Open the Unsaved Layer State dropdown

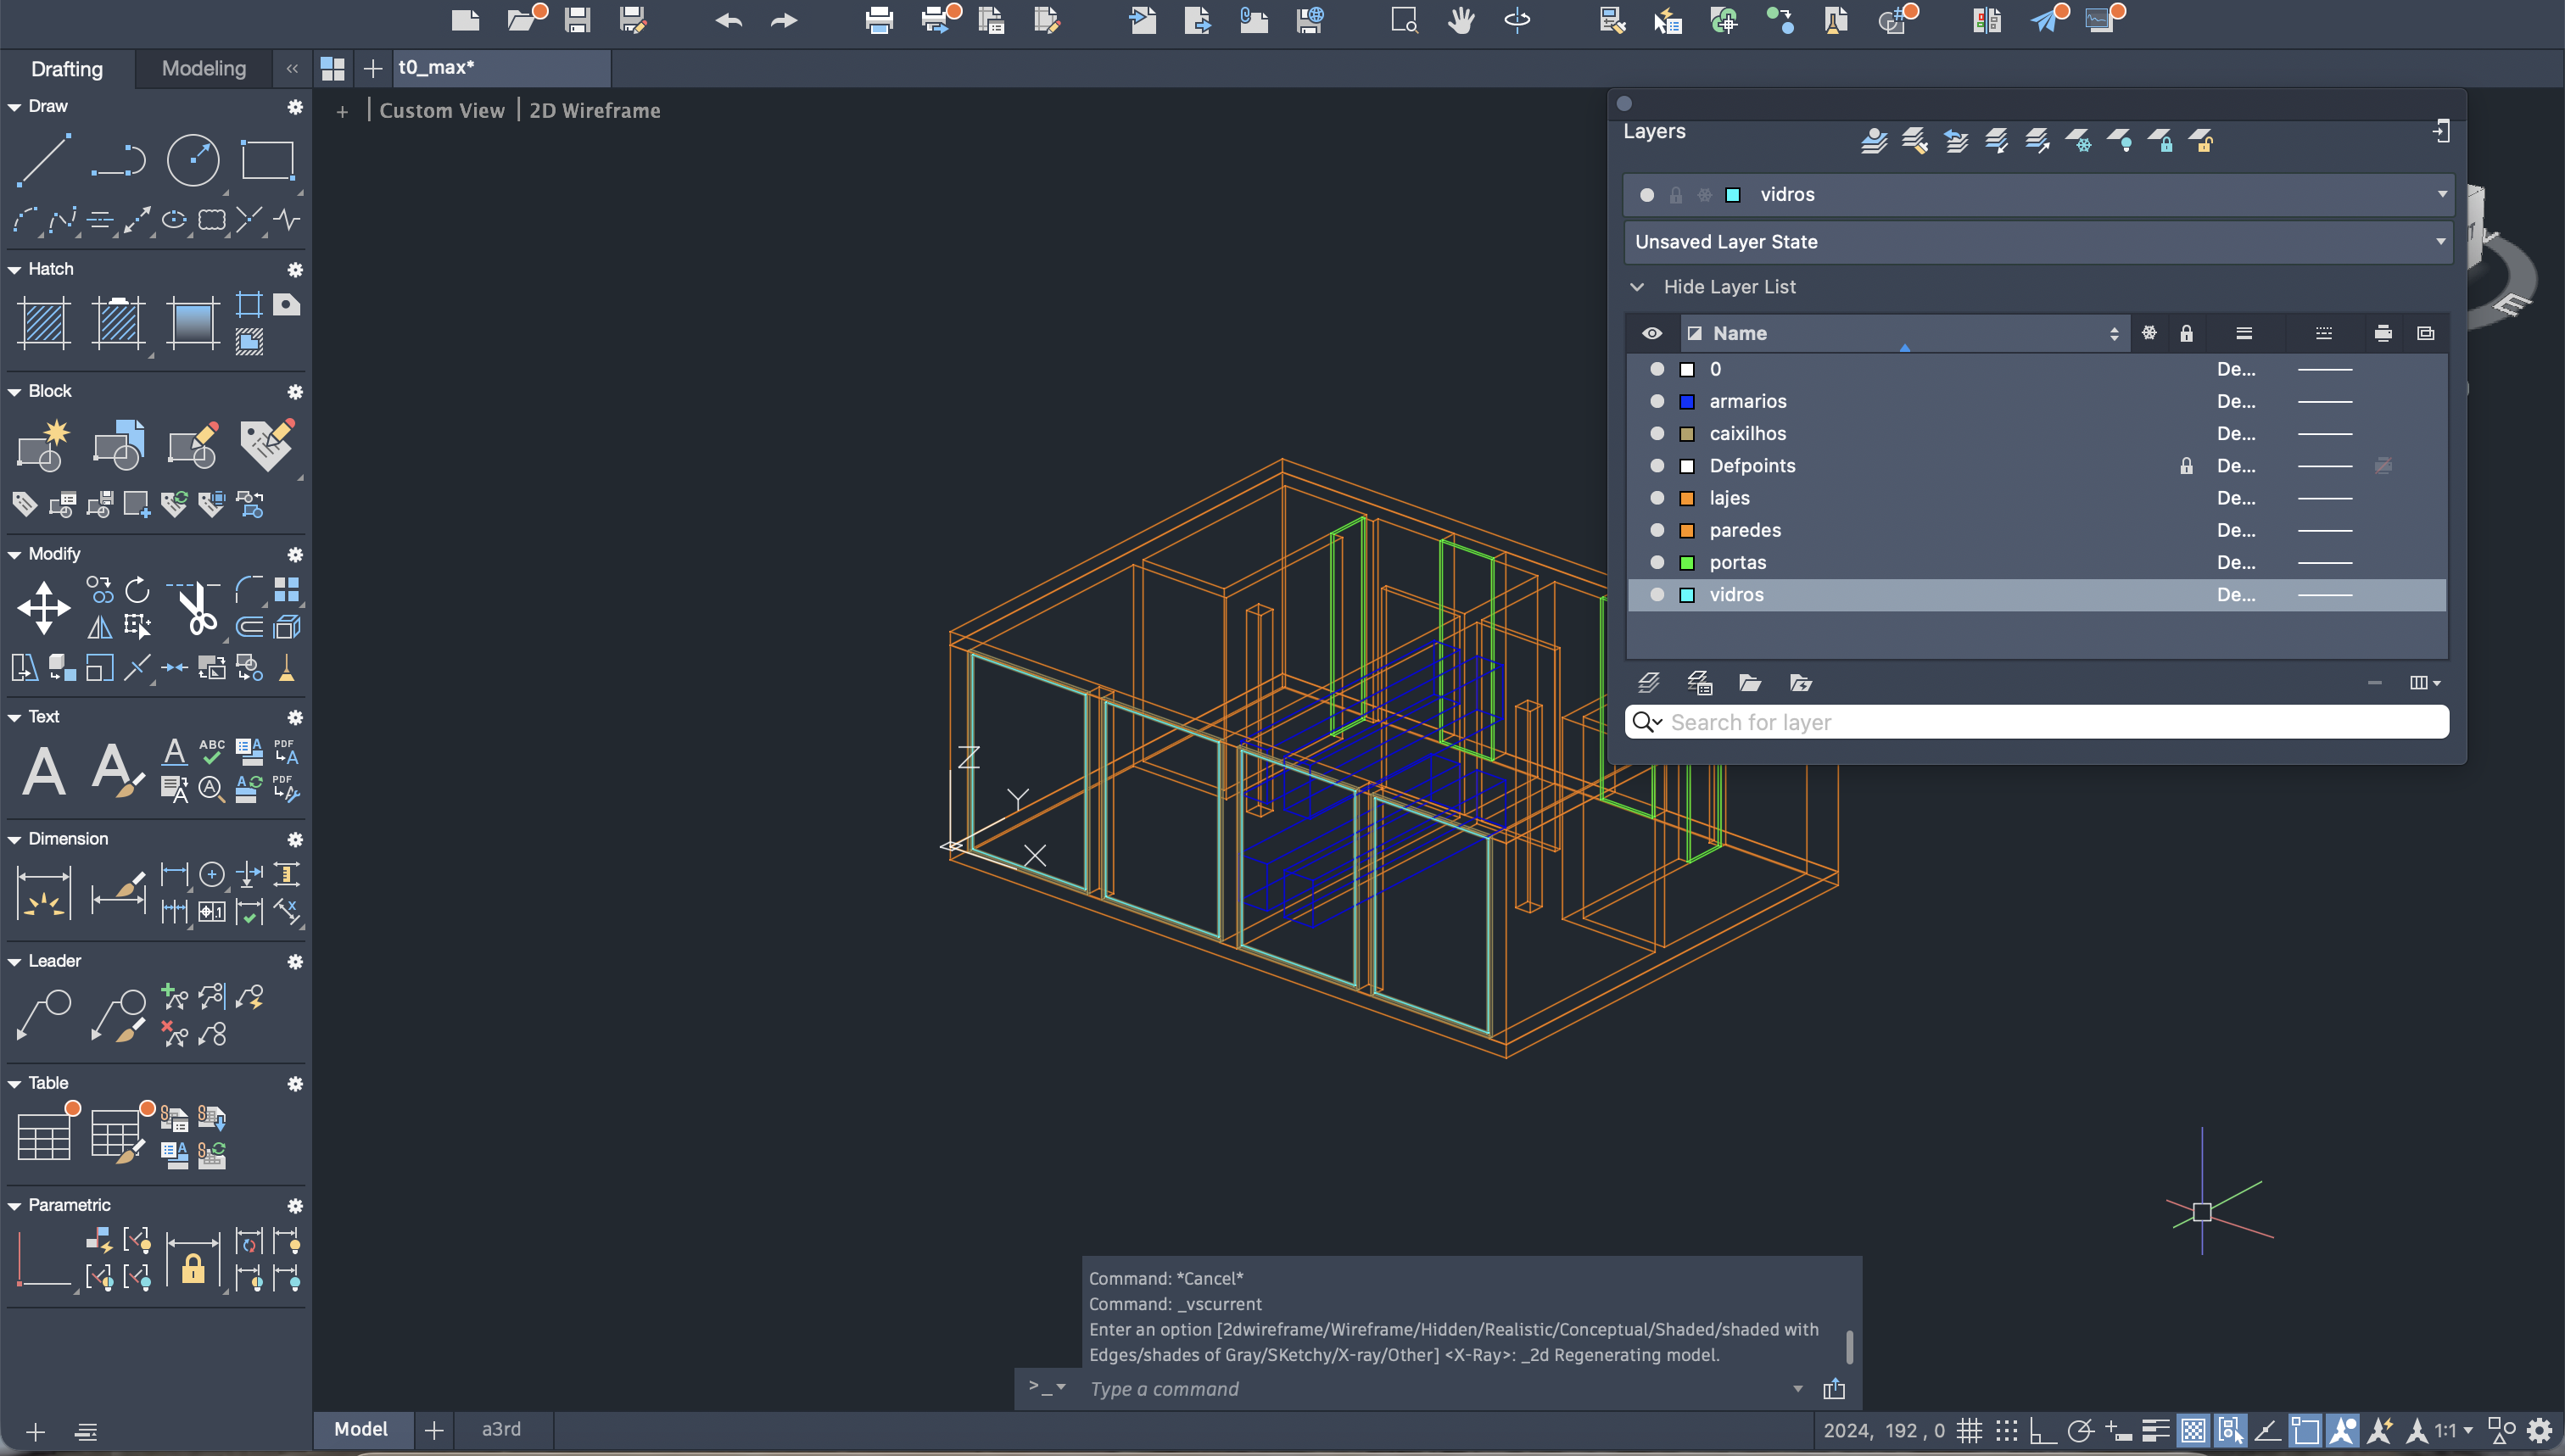[x=2440, y=242]
